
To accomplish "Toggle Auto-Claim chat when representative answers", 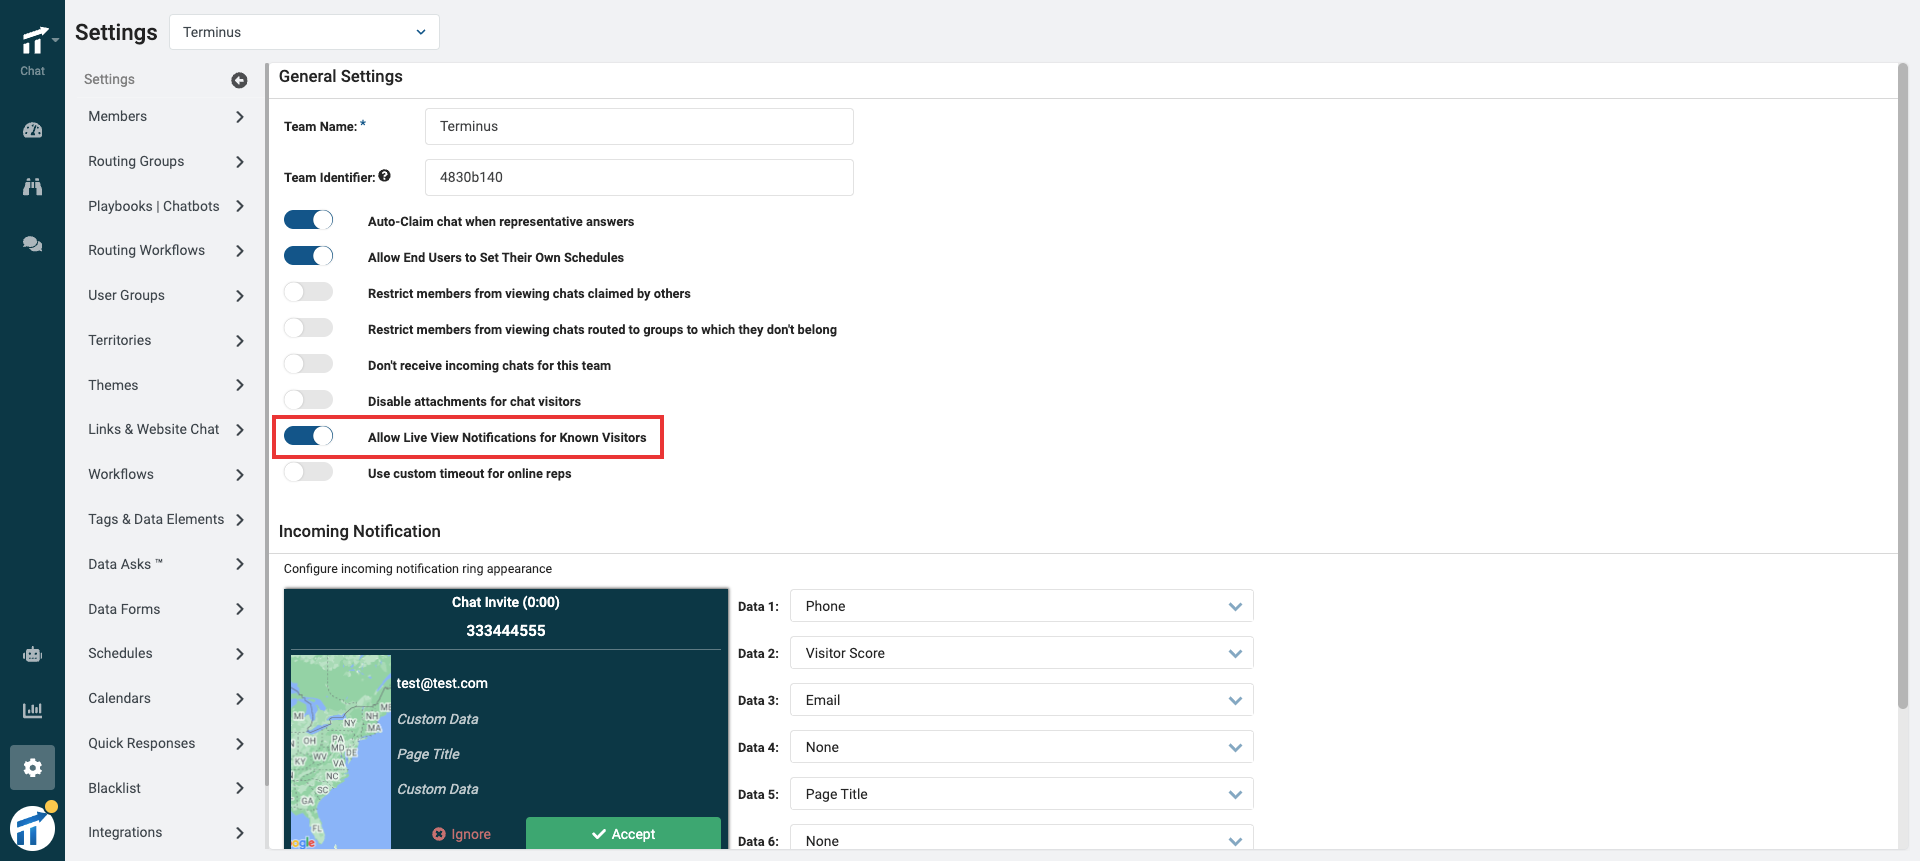I will [x=308, y=220].
